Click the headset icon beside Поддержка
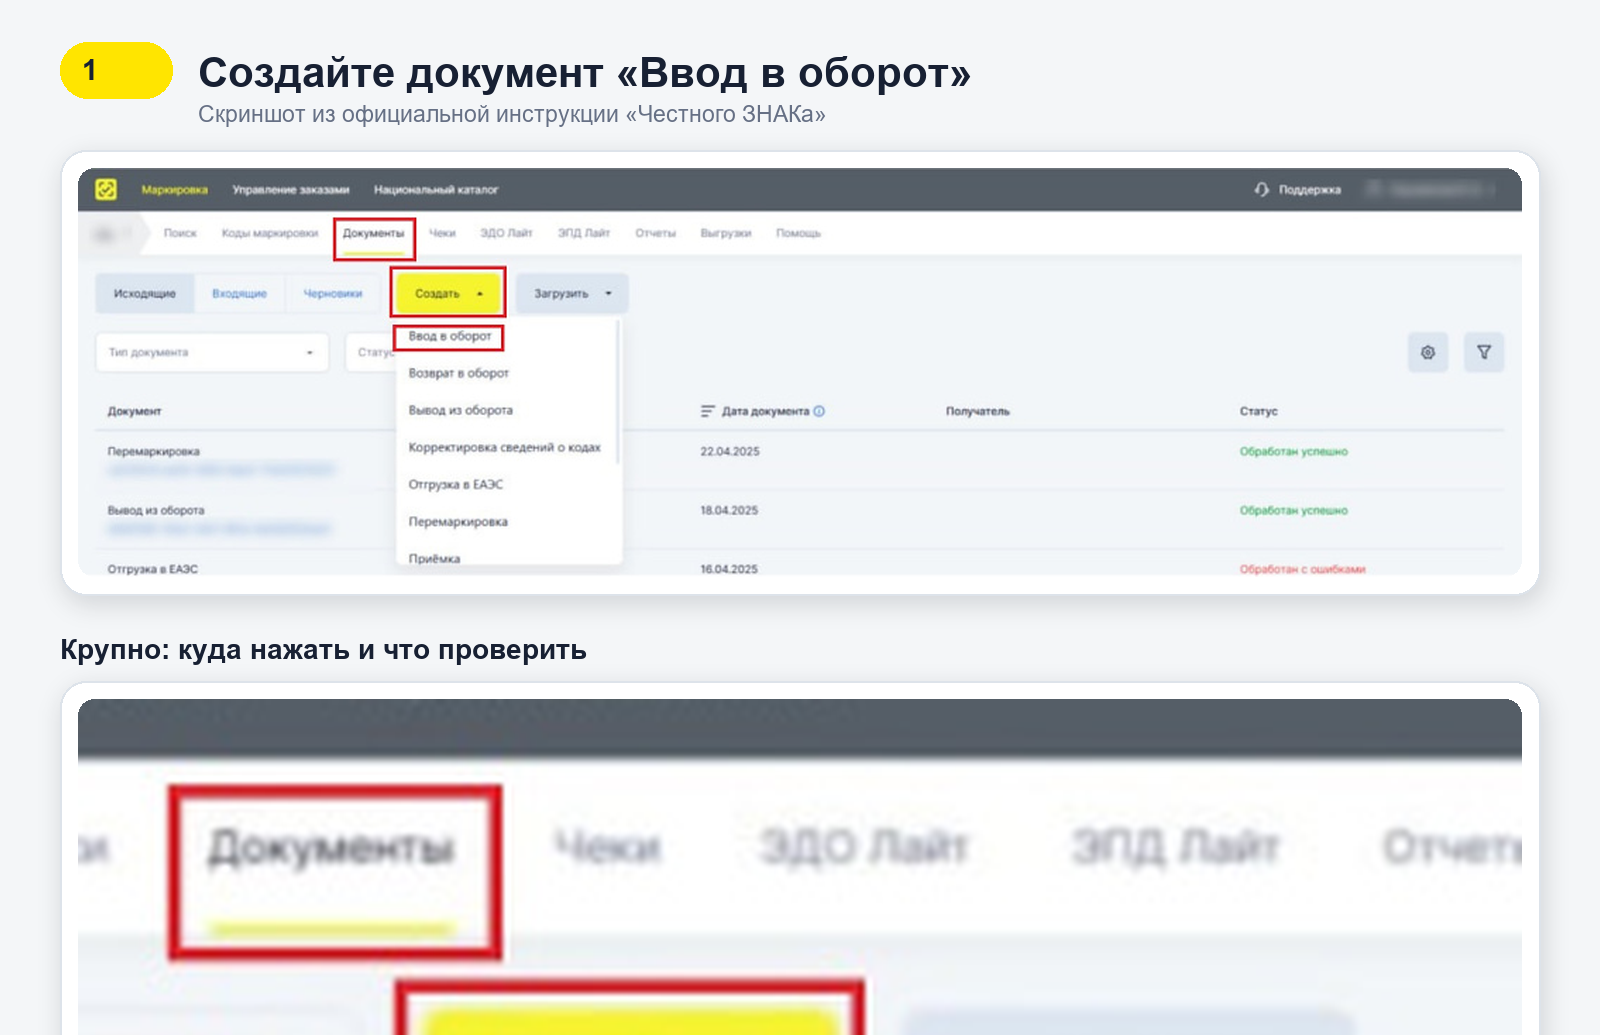Screen dimensions: 1600x1035 coord(1262,189)
